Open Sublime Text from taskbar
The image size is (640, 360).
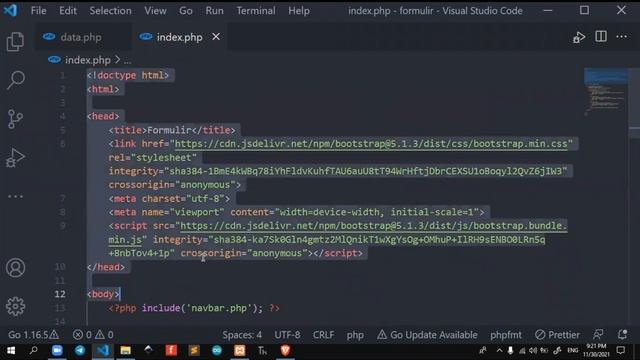pos(194,350)
